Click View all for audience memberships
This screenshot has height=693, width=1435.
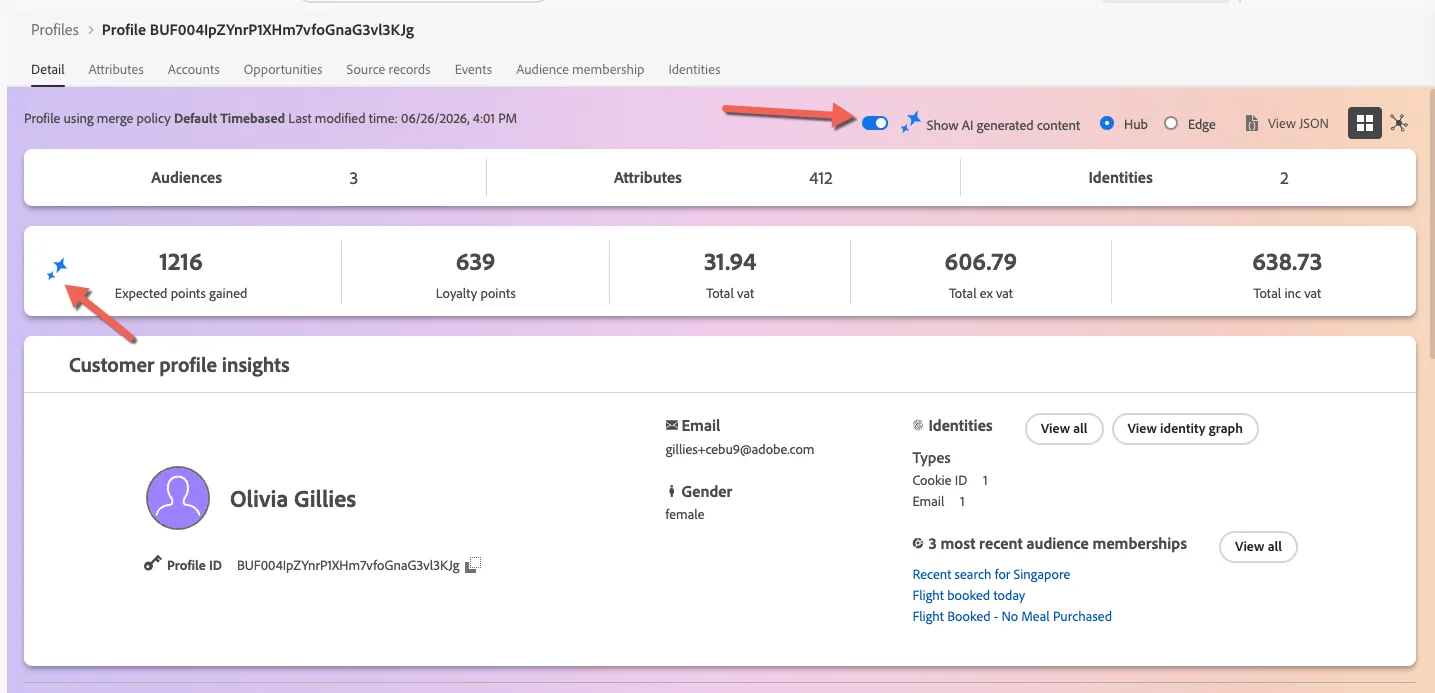[1258, 547]
